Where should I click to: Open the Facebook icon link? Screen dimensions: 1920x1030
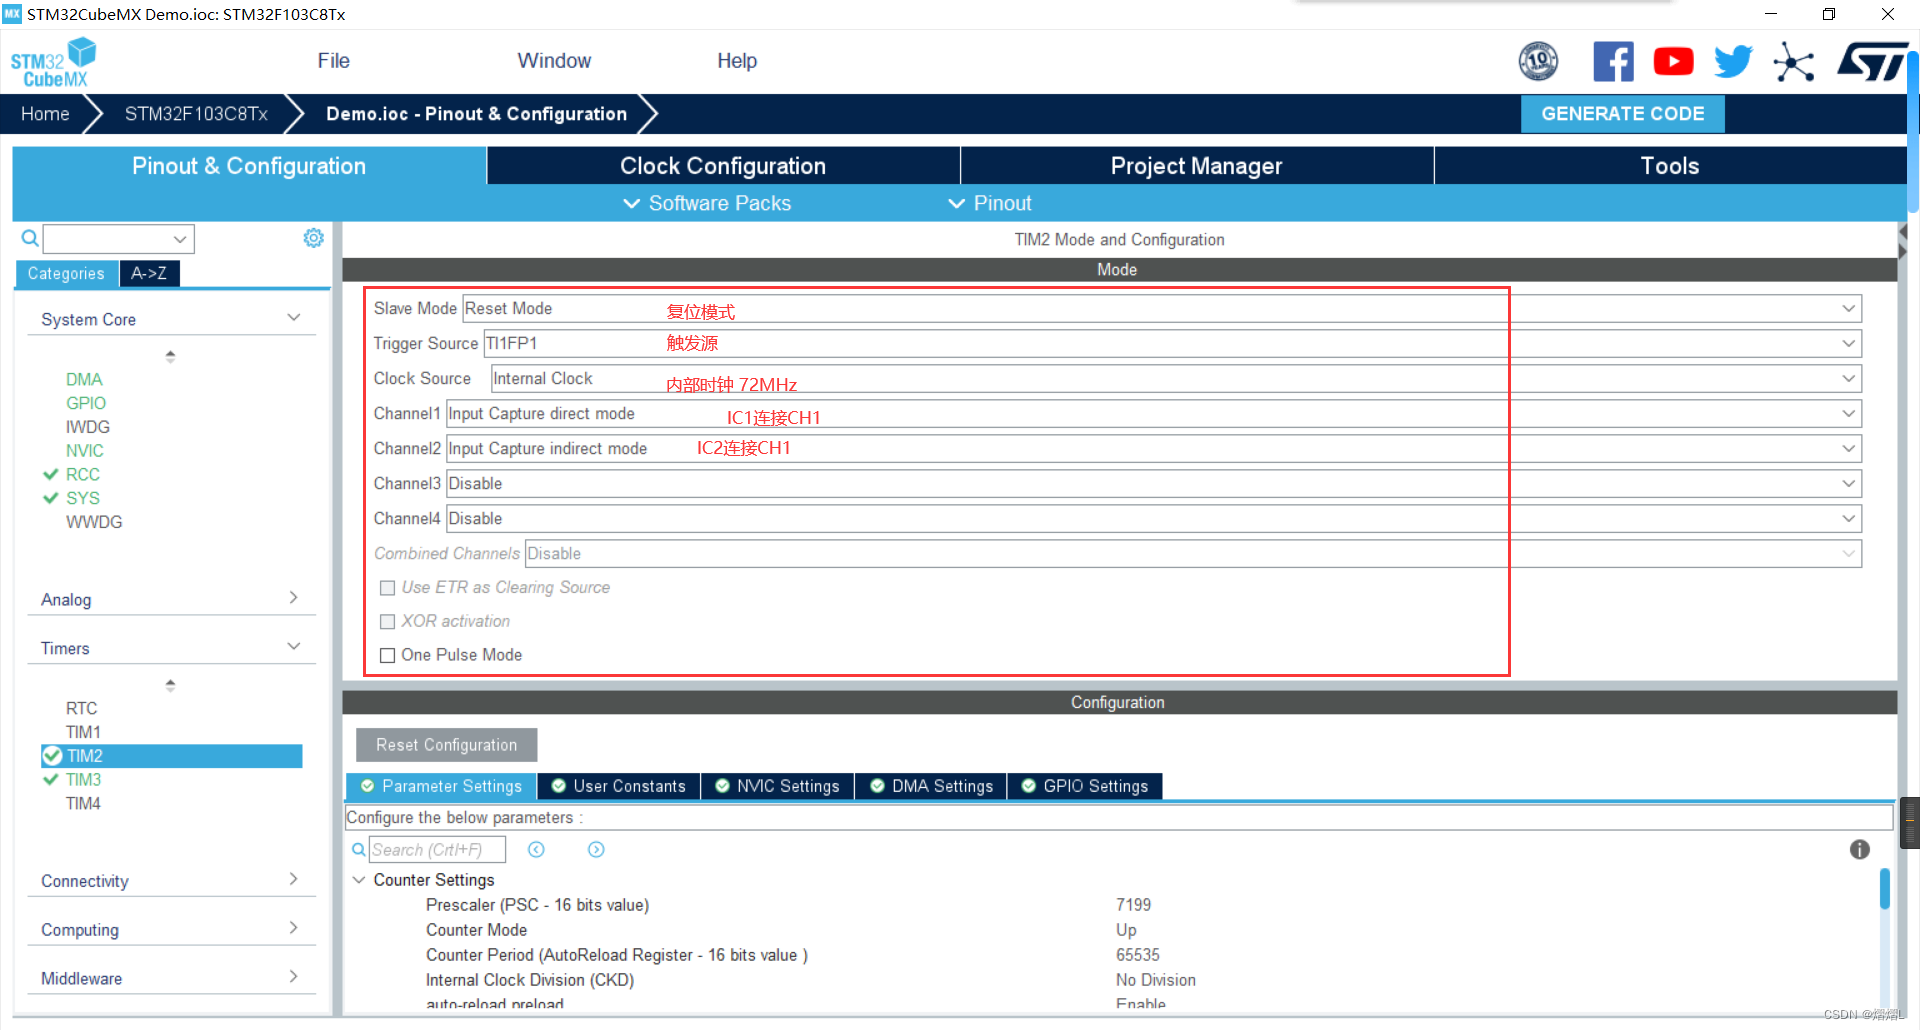tap(1613, 61)
